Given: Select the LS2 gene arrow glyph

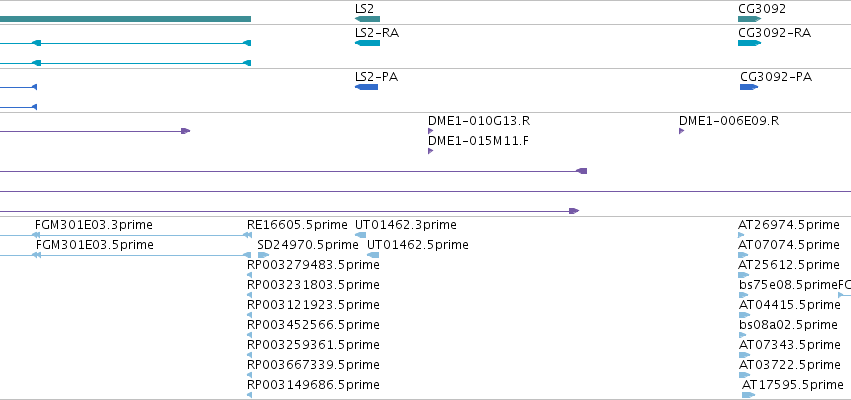Looking at the screenshot, I should pyautogui.click(x=367, y=19).
